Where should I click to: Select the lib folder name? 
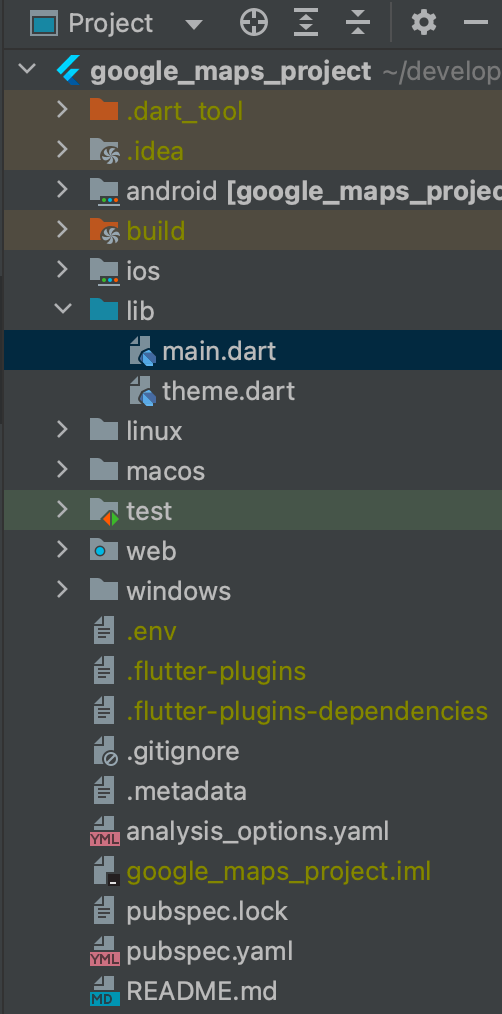coord(140,311)
